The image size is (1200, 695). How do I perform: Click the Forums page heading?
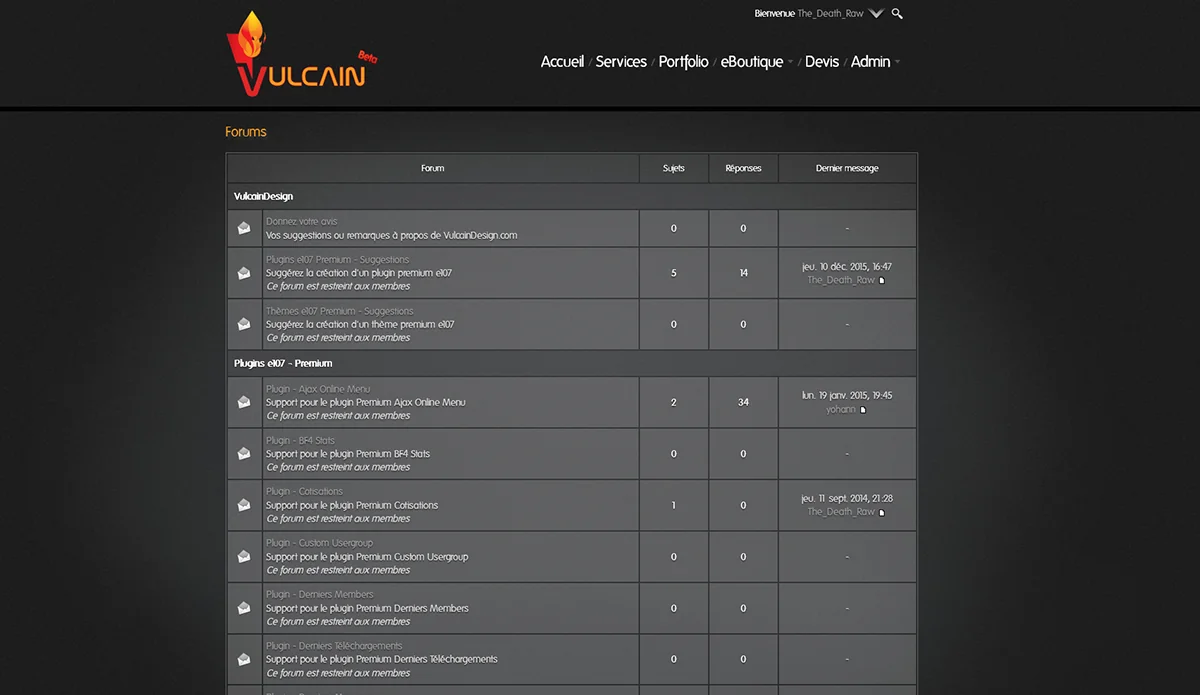[x=246, y=132]
